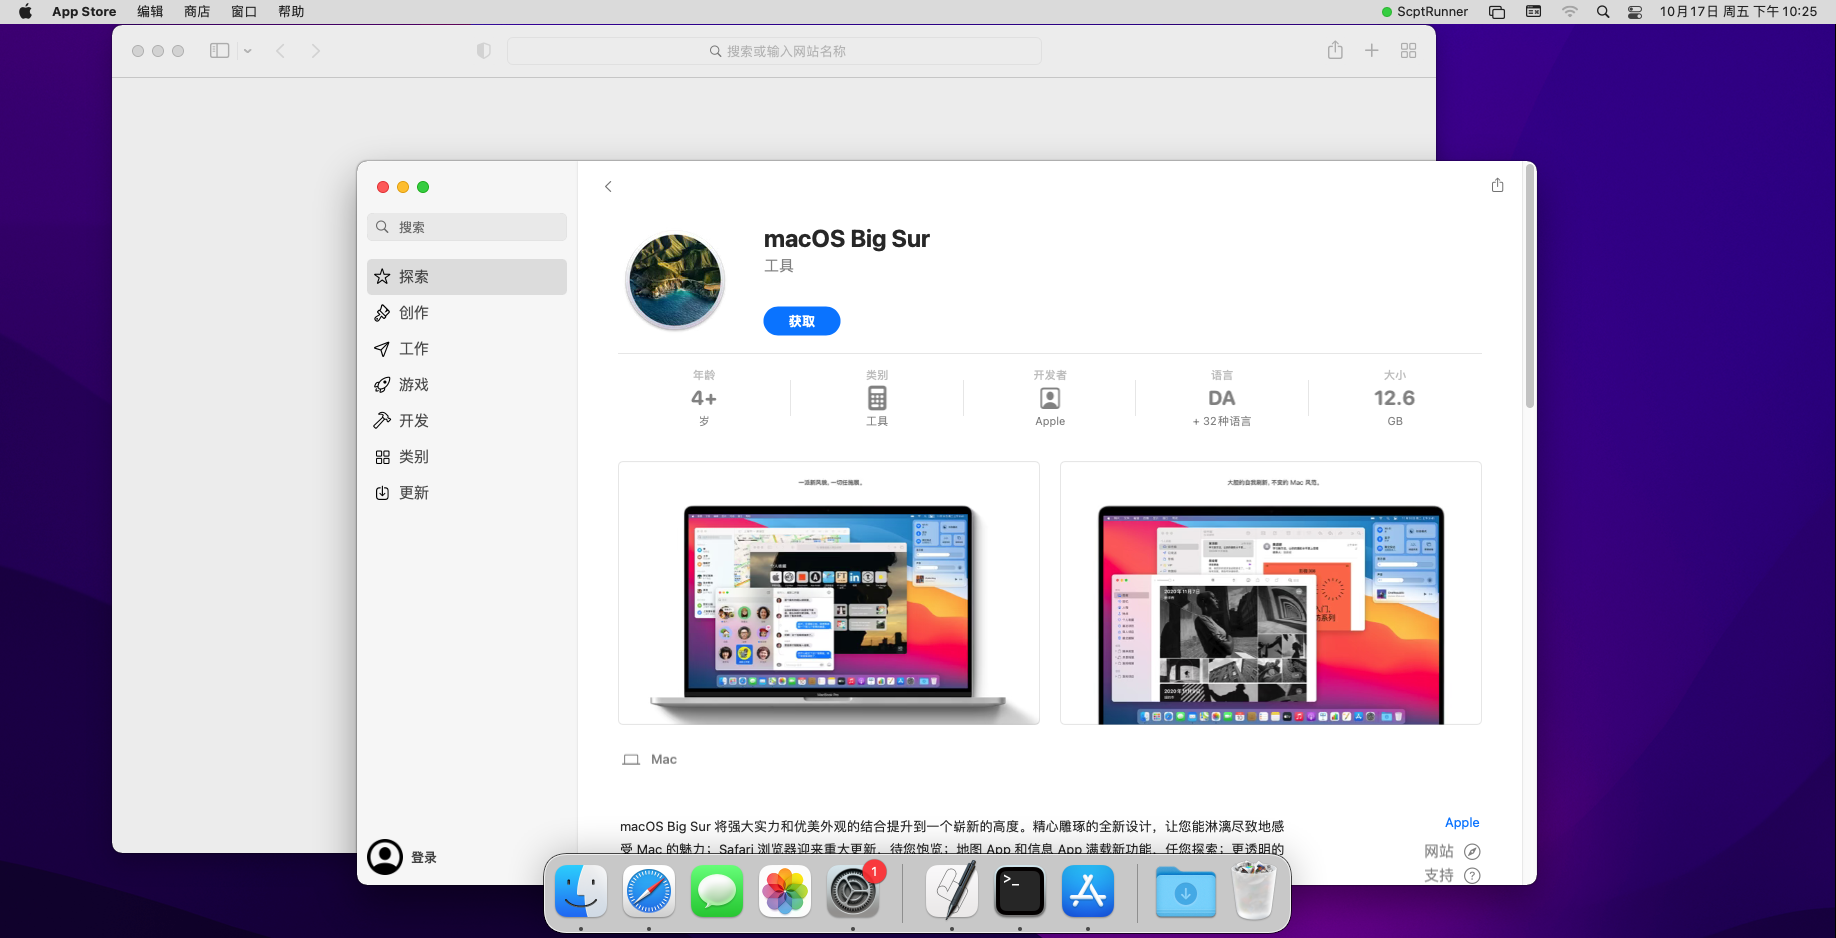Click the 获取 button for macOS Big Sur
Viewport: 1836px width, 938px height.
802,321
